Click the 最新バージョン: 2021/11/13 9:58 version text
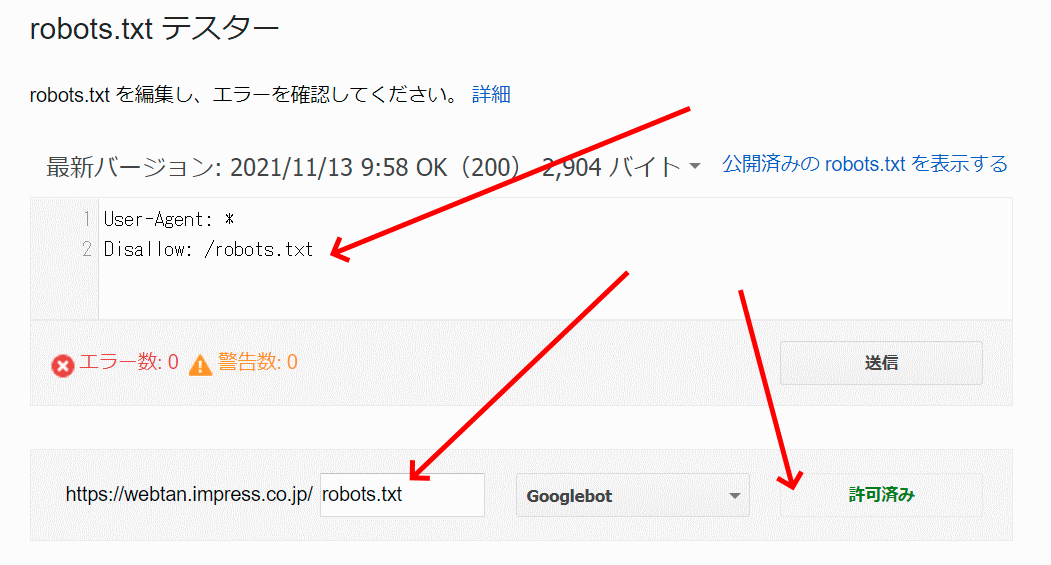This screenshot has width=1051, height=565. [227, 167]
